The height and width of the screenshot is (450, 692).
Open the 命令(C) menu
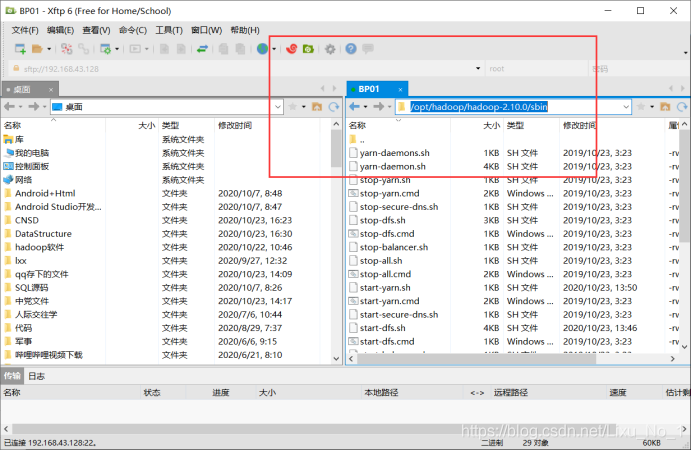click(133, 30)
